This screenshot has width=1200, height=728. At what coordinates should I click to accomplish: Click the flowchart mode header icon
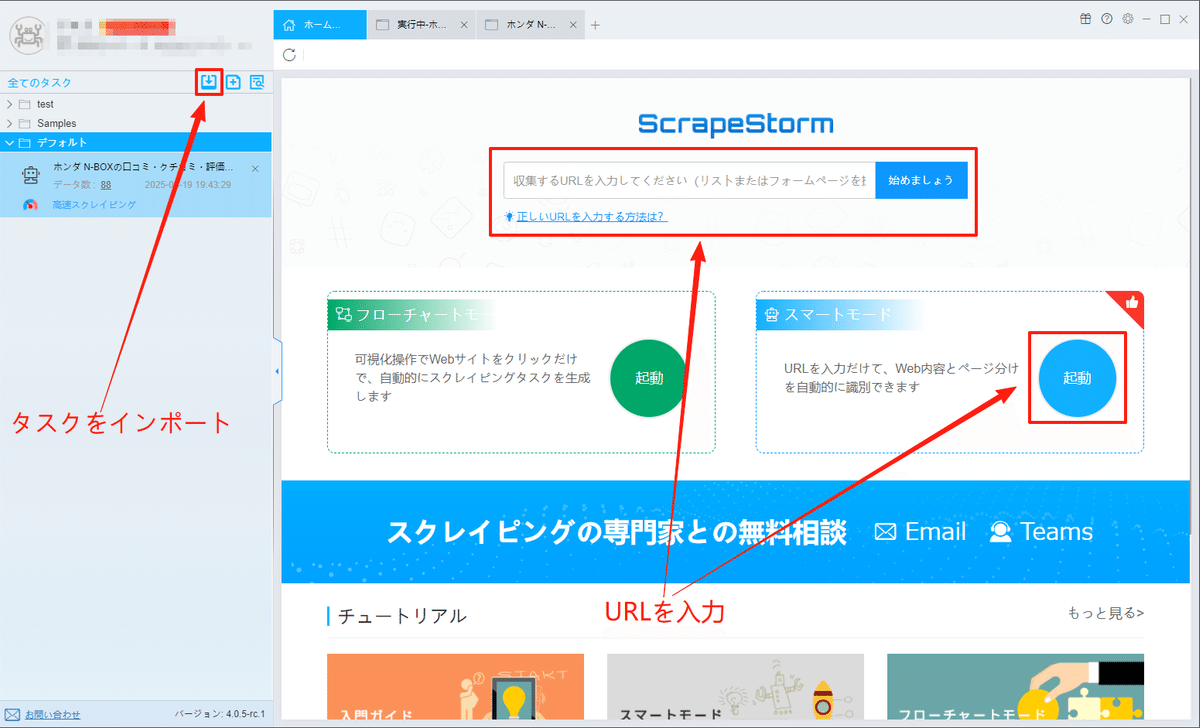(343, 315)
